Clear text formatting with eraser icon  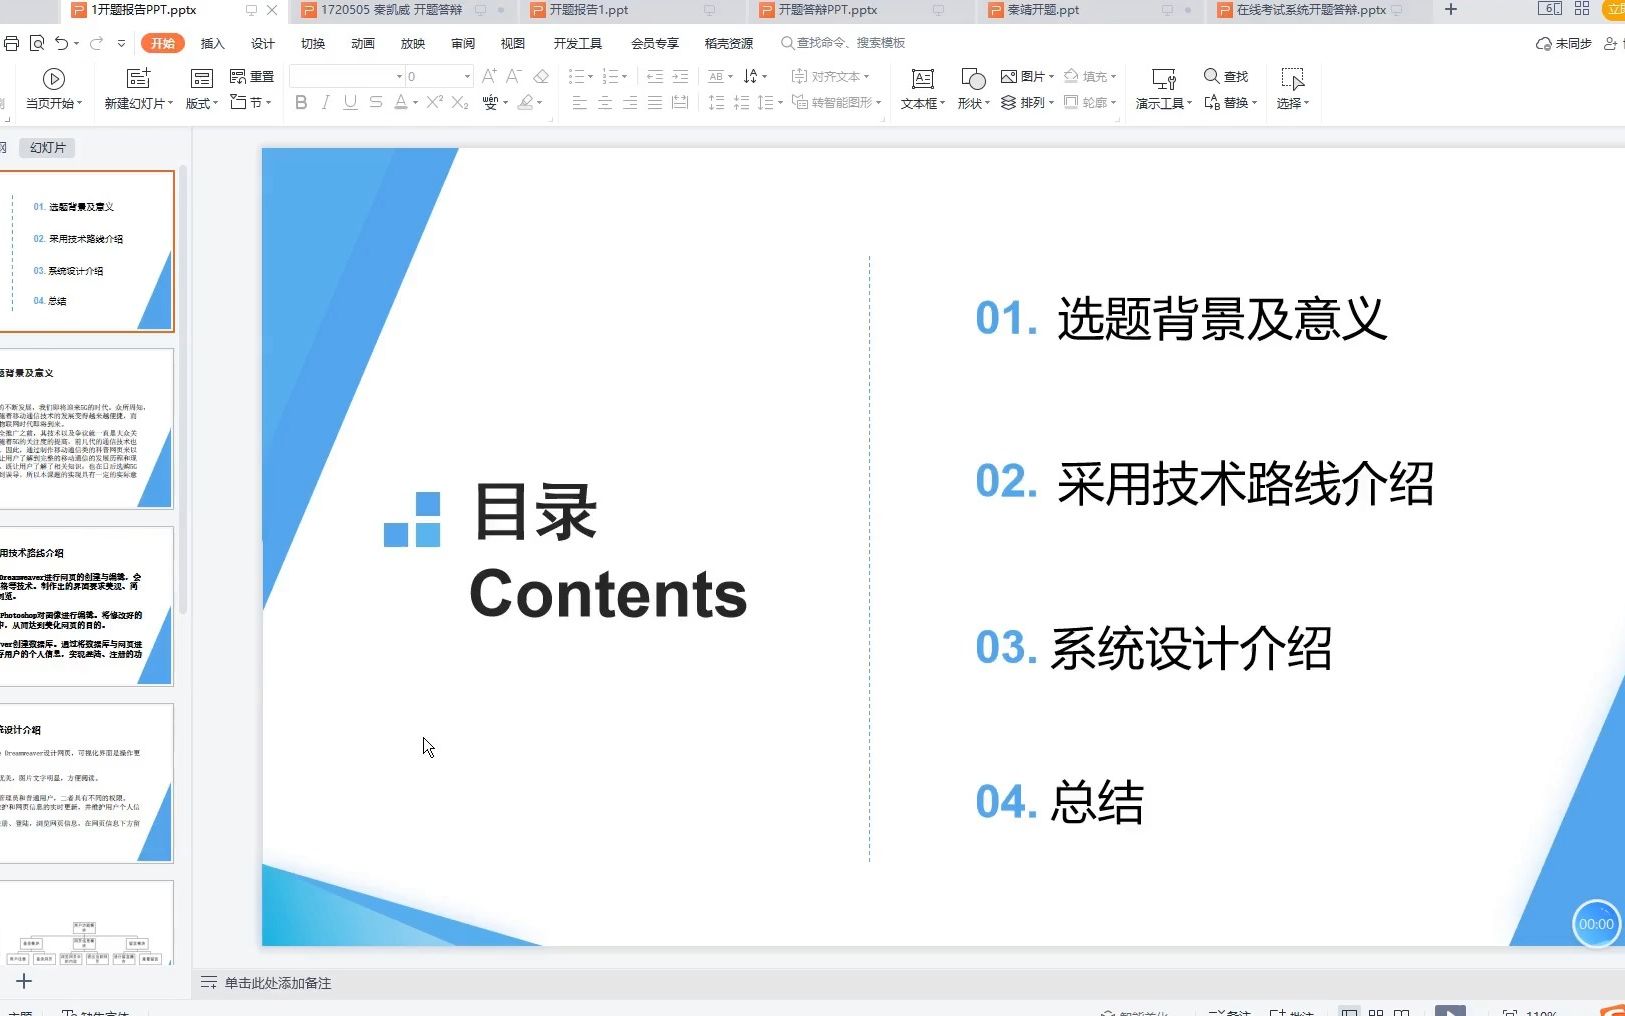pyautogui.click(x=541, y=76)
